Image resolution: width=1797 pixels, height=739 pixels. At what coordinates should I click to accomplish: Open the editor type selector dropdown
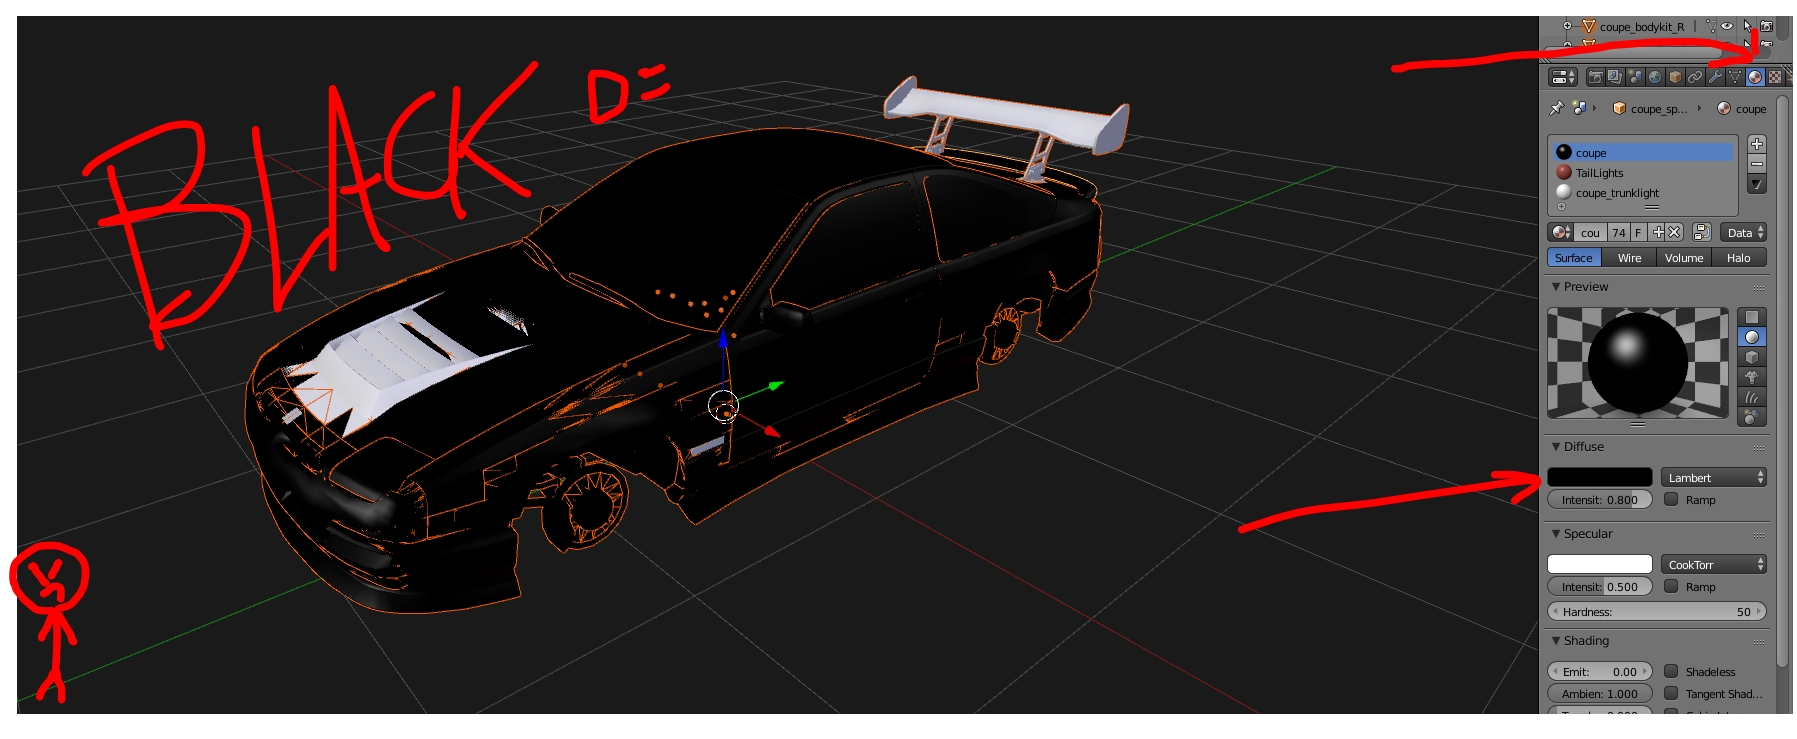click(1563, 77)
